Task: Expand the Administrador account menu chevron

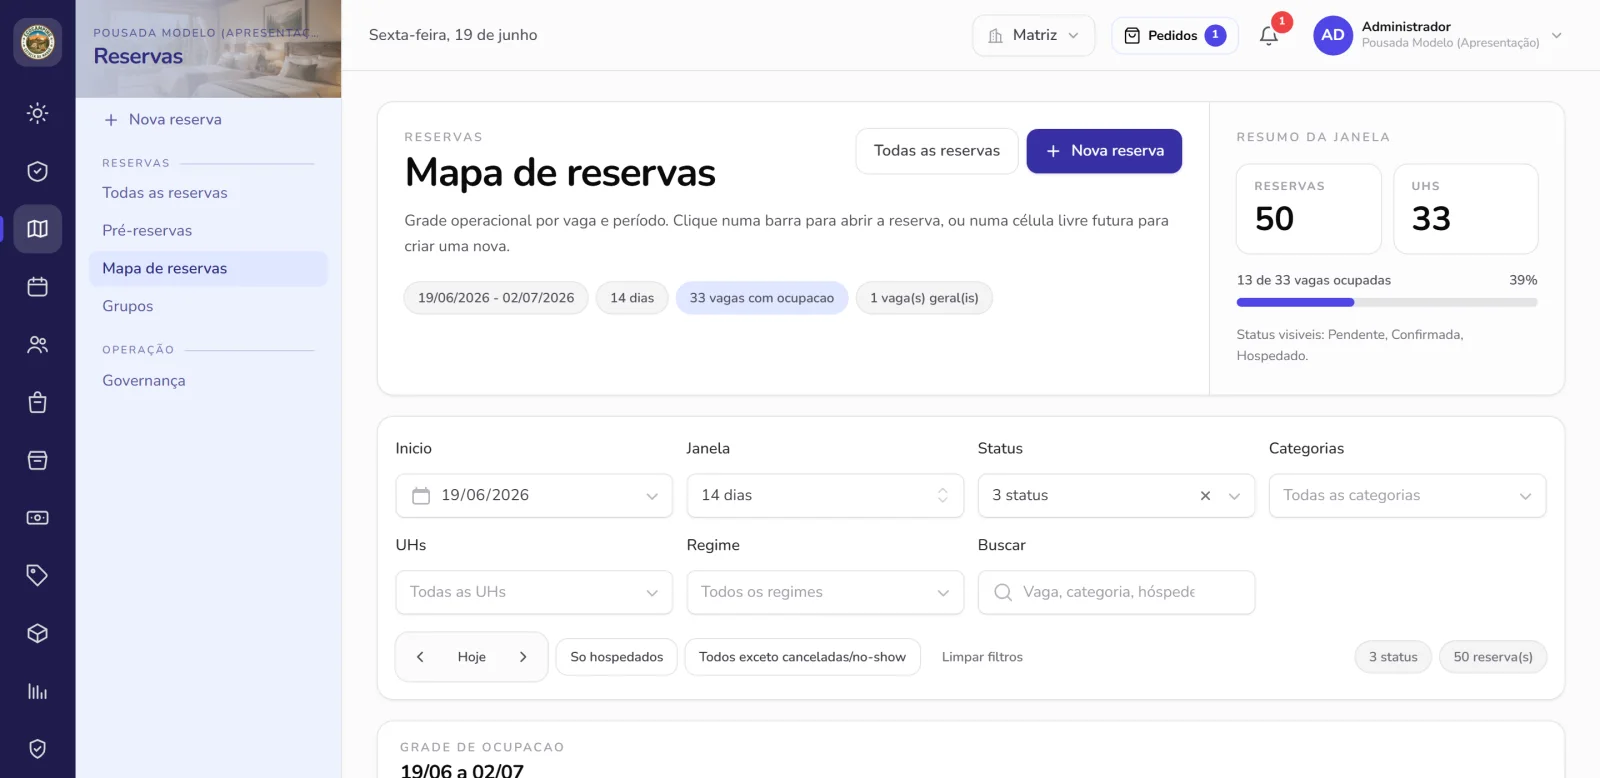Action: click(x=1557, y=36)
